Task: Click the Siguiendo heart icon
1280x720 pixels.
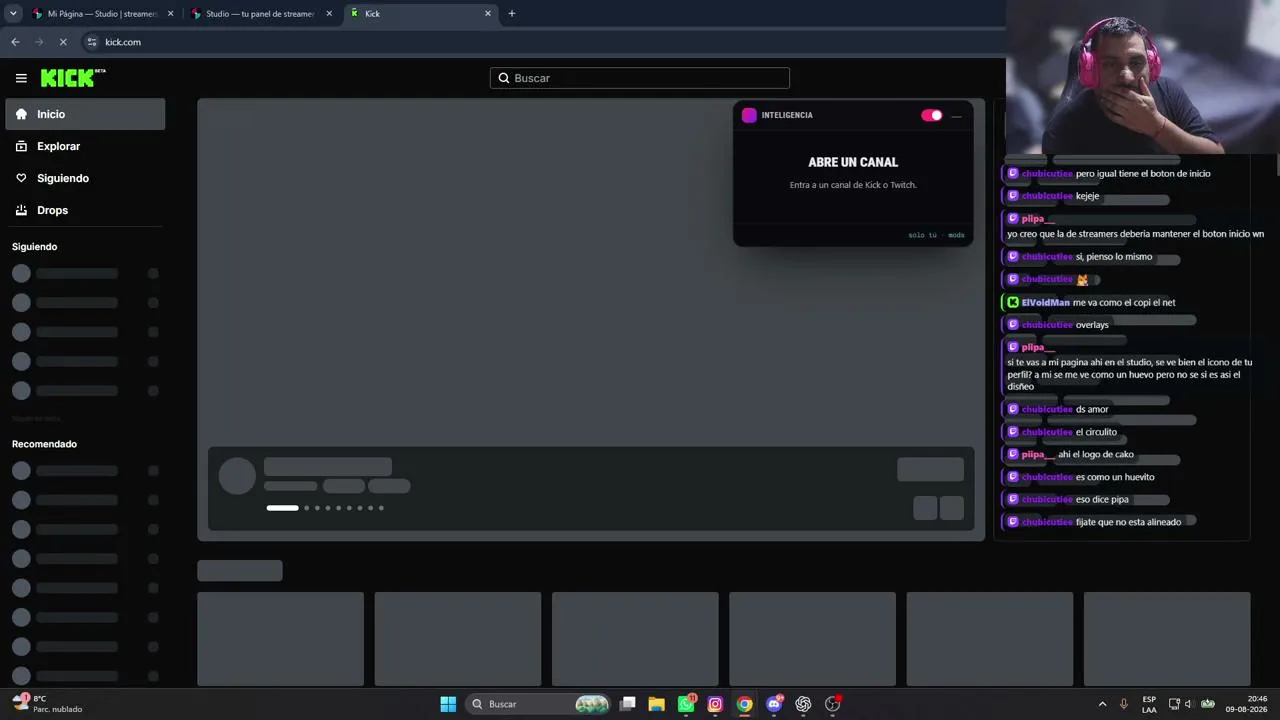Action: [x=21, y=178]
